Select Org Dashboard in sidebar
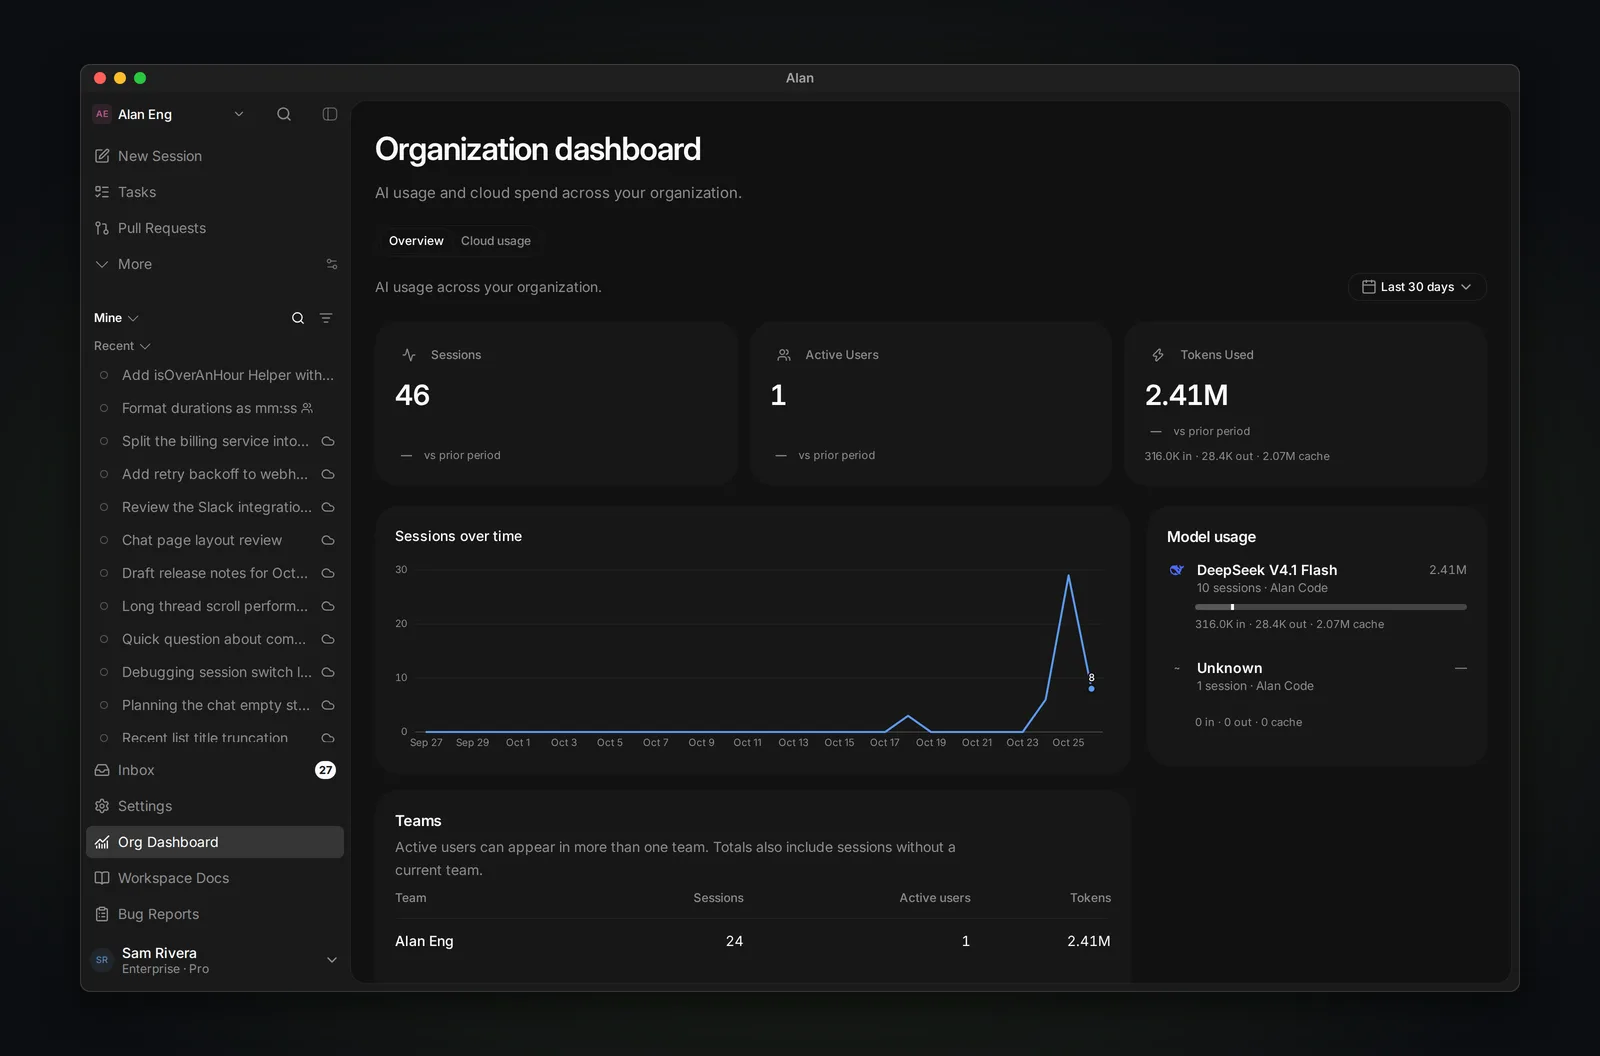 [215, 842]
